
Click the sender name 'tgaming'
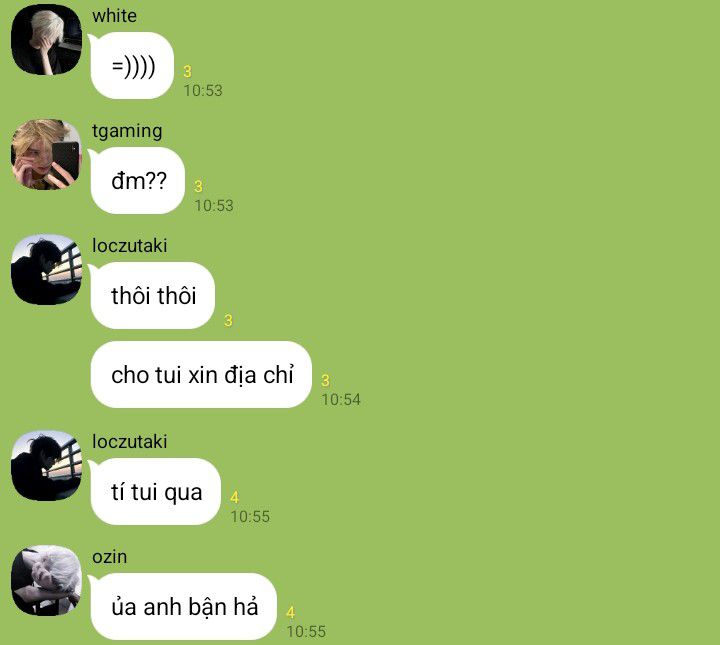(x=127, y=131)
